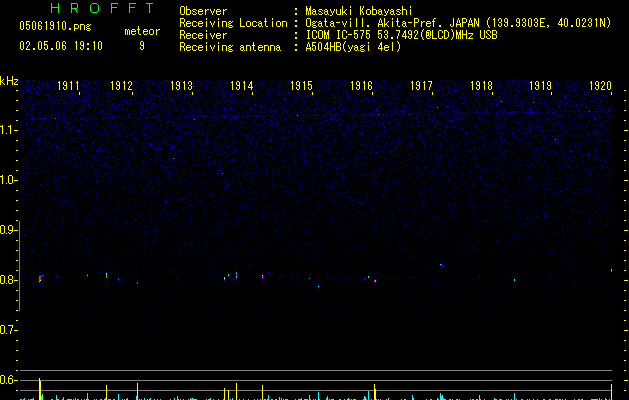The height and width of the screenshot is (400, 629).
Task: Click the Receiving Location label
Action: coord(233,23)
